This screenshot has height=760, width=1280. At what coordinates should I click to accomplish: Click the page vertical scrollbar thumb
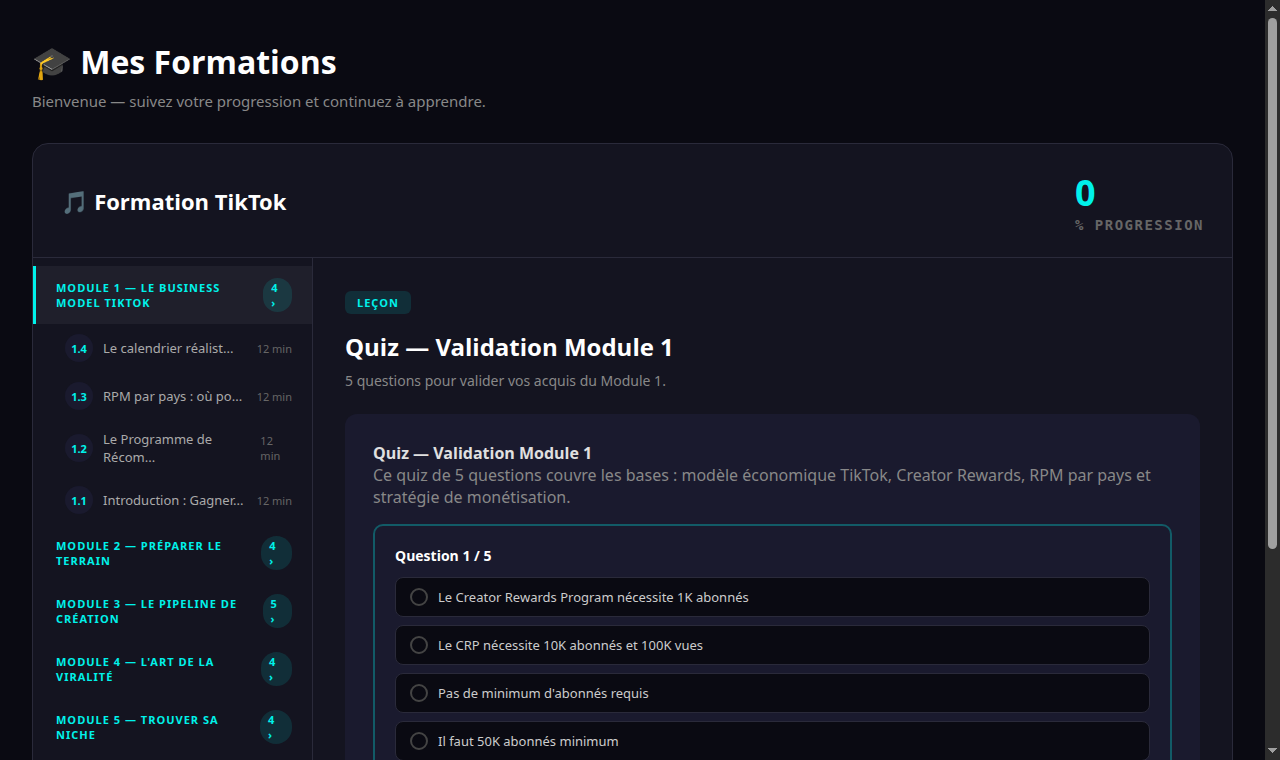(1272, 283)
